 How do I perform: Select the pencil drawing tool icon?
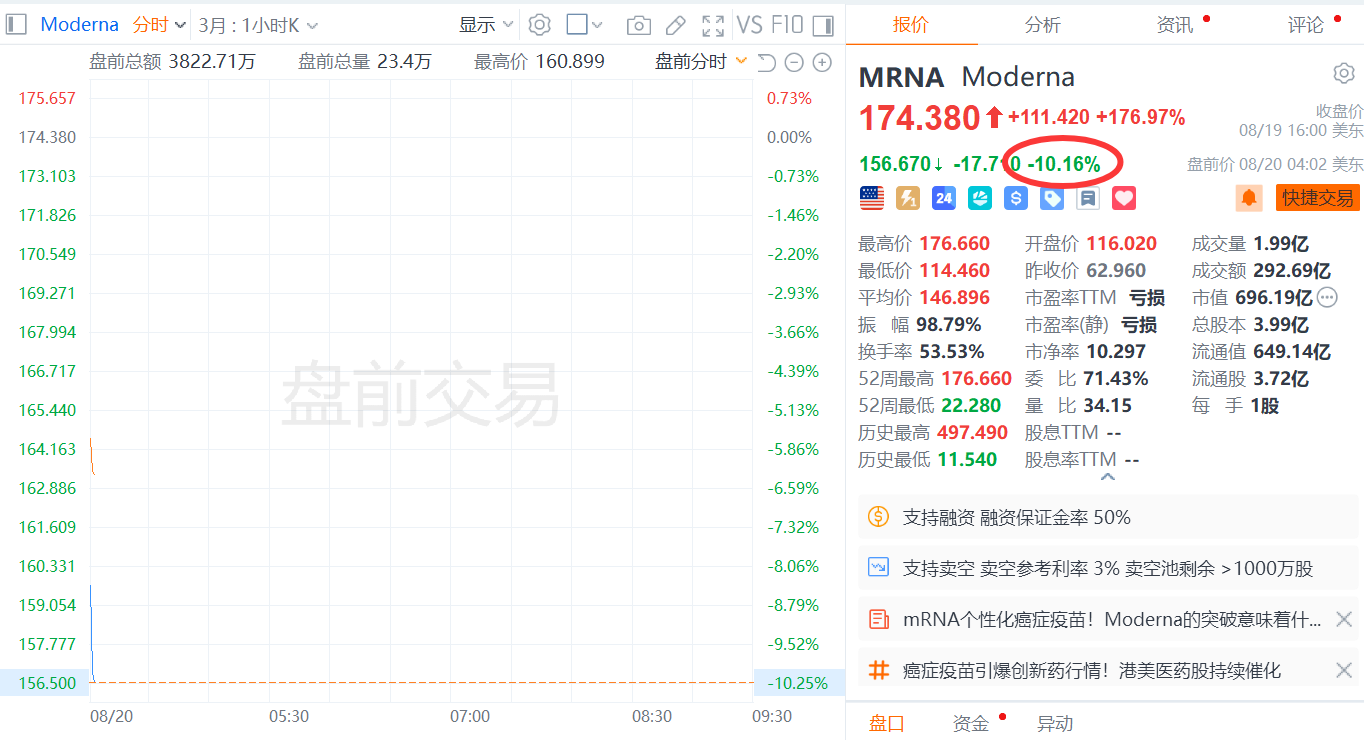[x=676, y=25]
